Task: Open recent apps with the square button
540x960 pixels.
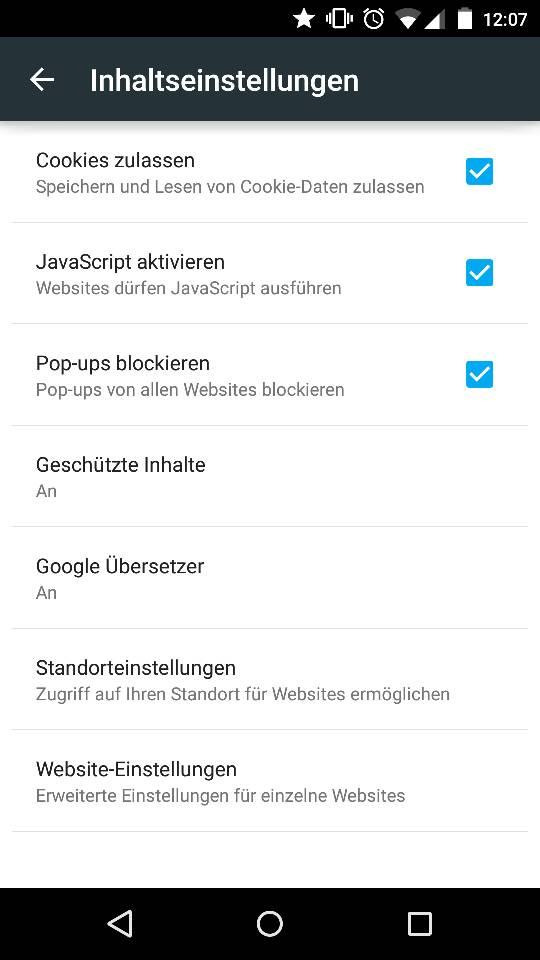Action: coord(419,923)
